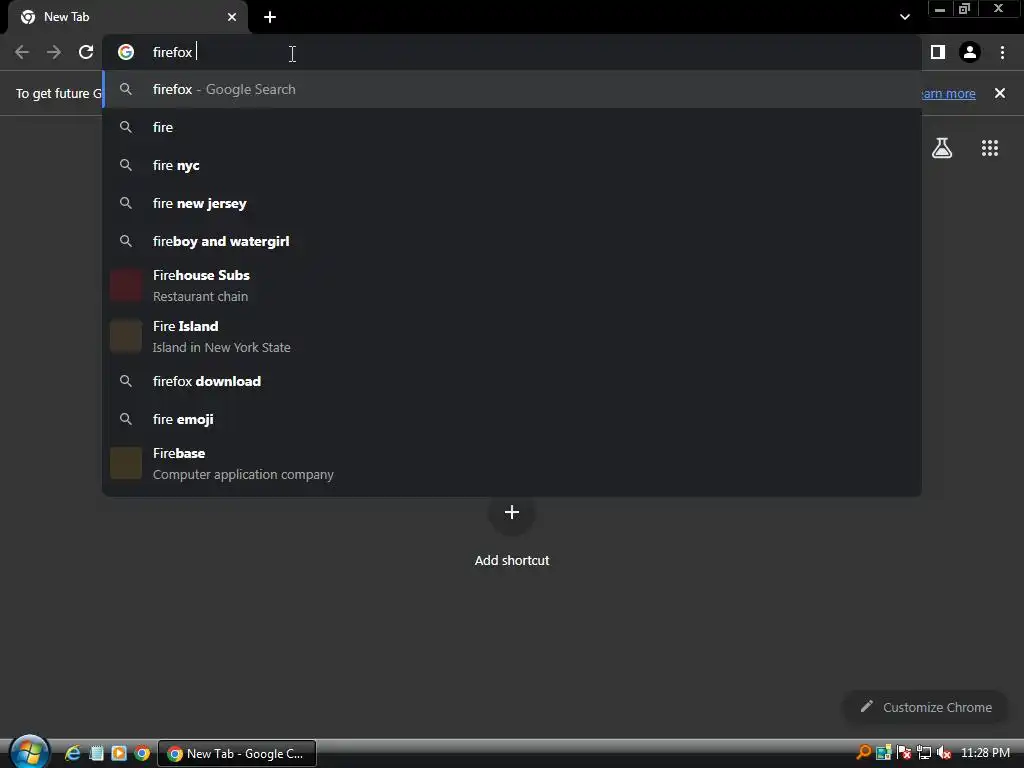Choose the 'fire nyc' suggestion
Image resolution: width=1024 pixels, height=768 pixels.
tap(512, 165)
